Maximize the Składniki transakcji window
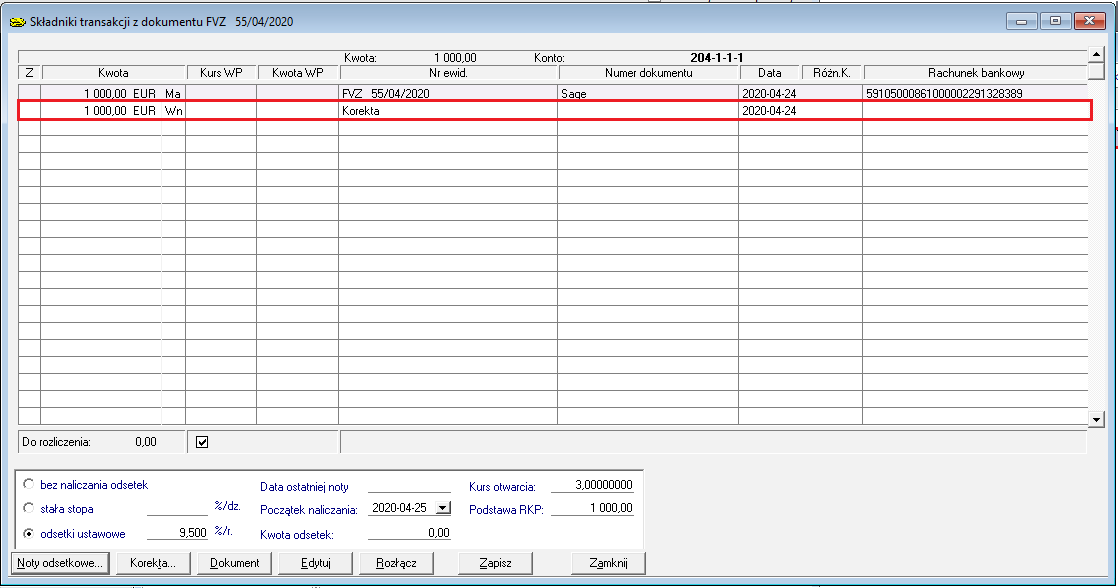Image resolution: width=1118 pixels, height=588 pixels. click(1055, 21)
